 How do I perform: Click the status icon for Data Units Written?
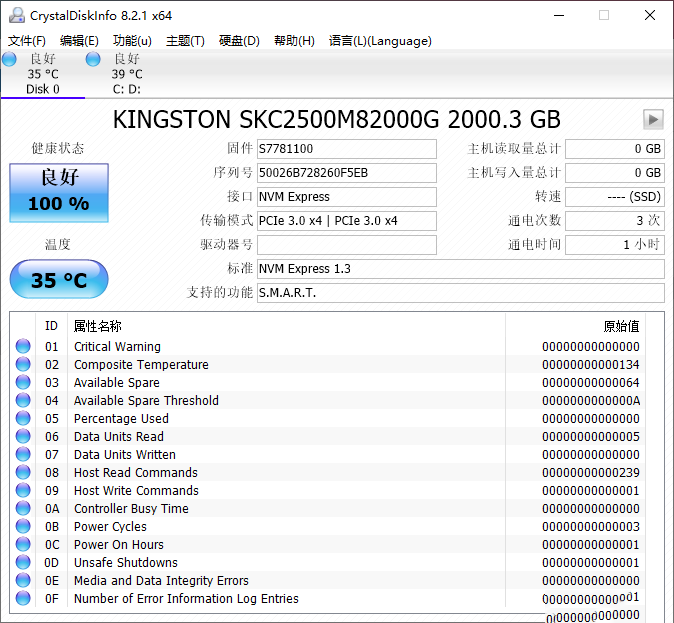pyautogui.click(x=23, y=454)
